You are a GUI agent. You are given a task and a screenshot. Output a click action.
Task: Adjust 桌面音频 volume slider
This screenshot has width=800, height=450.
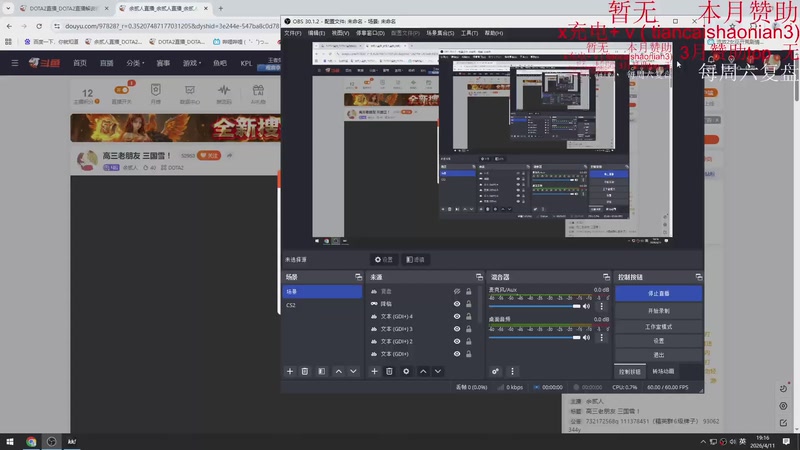tap(535, 337)
